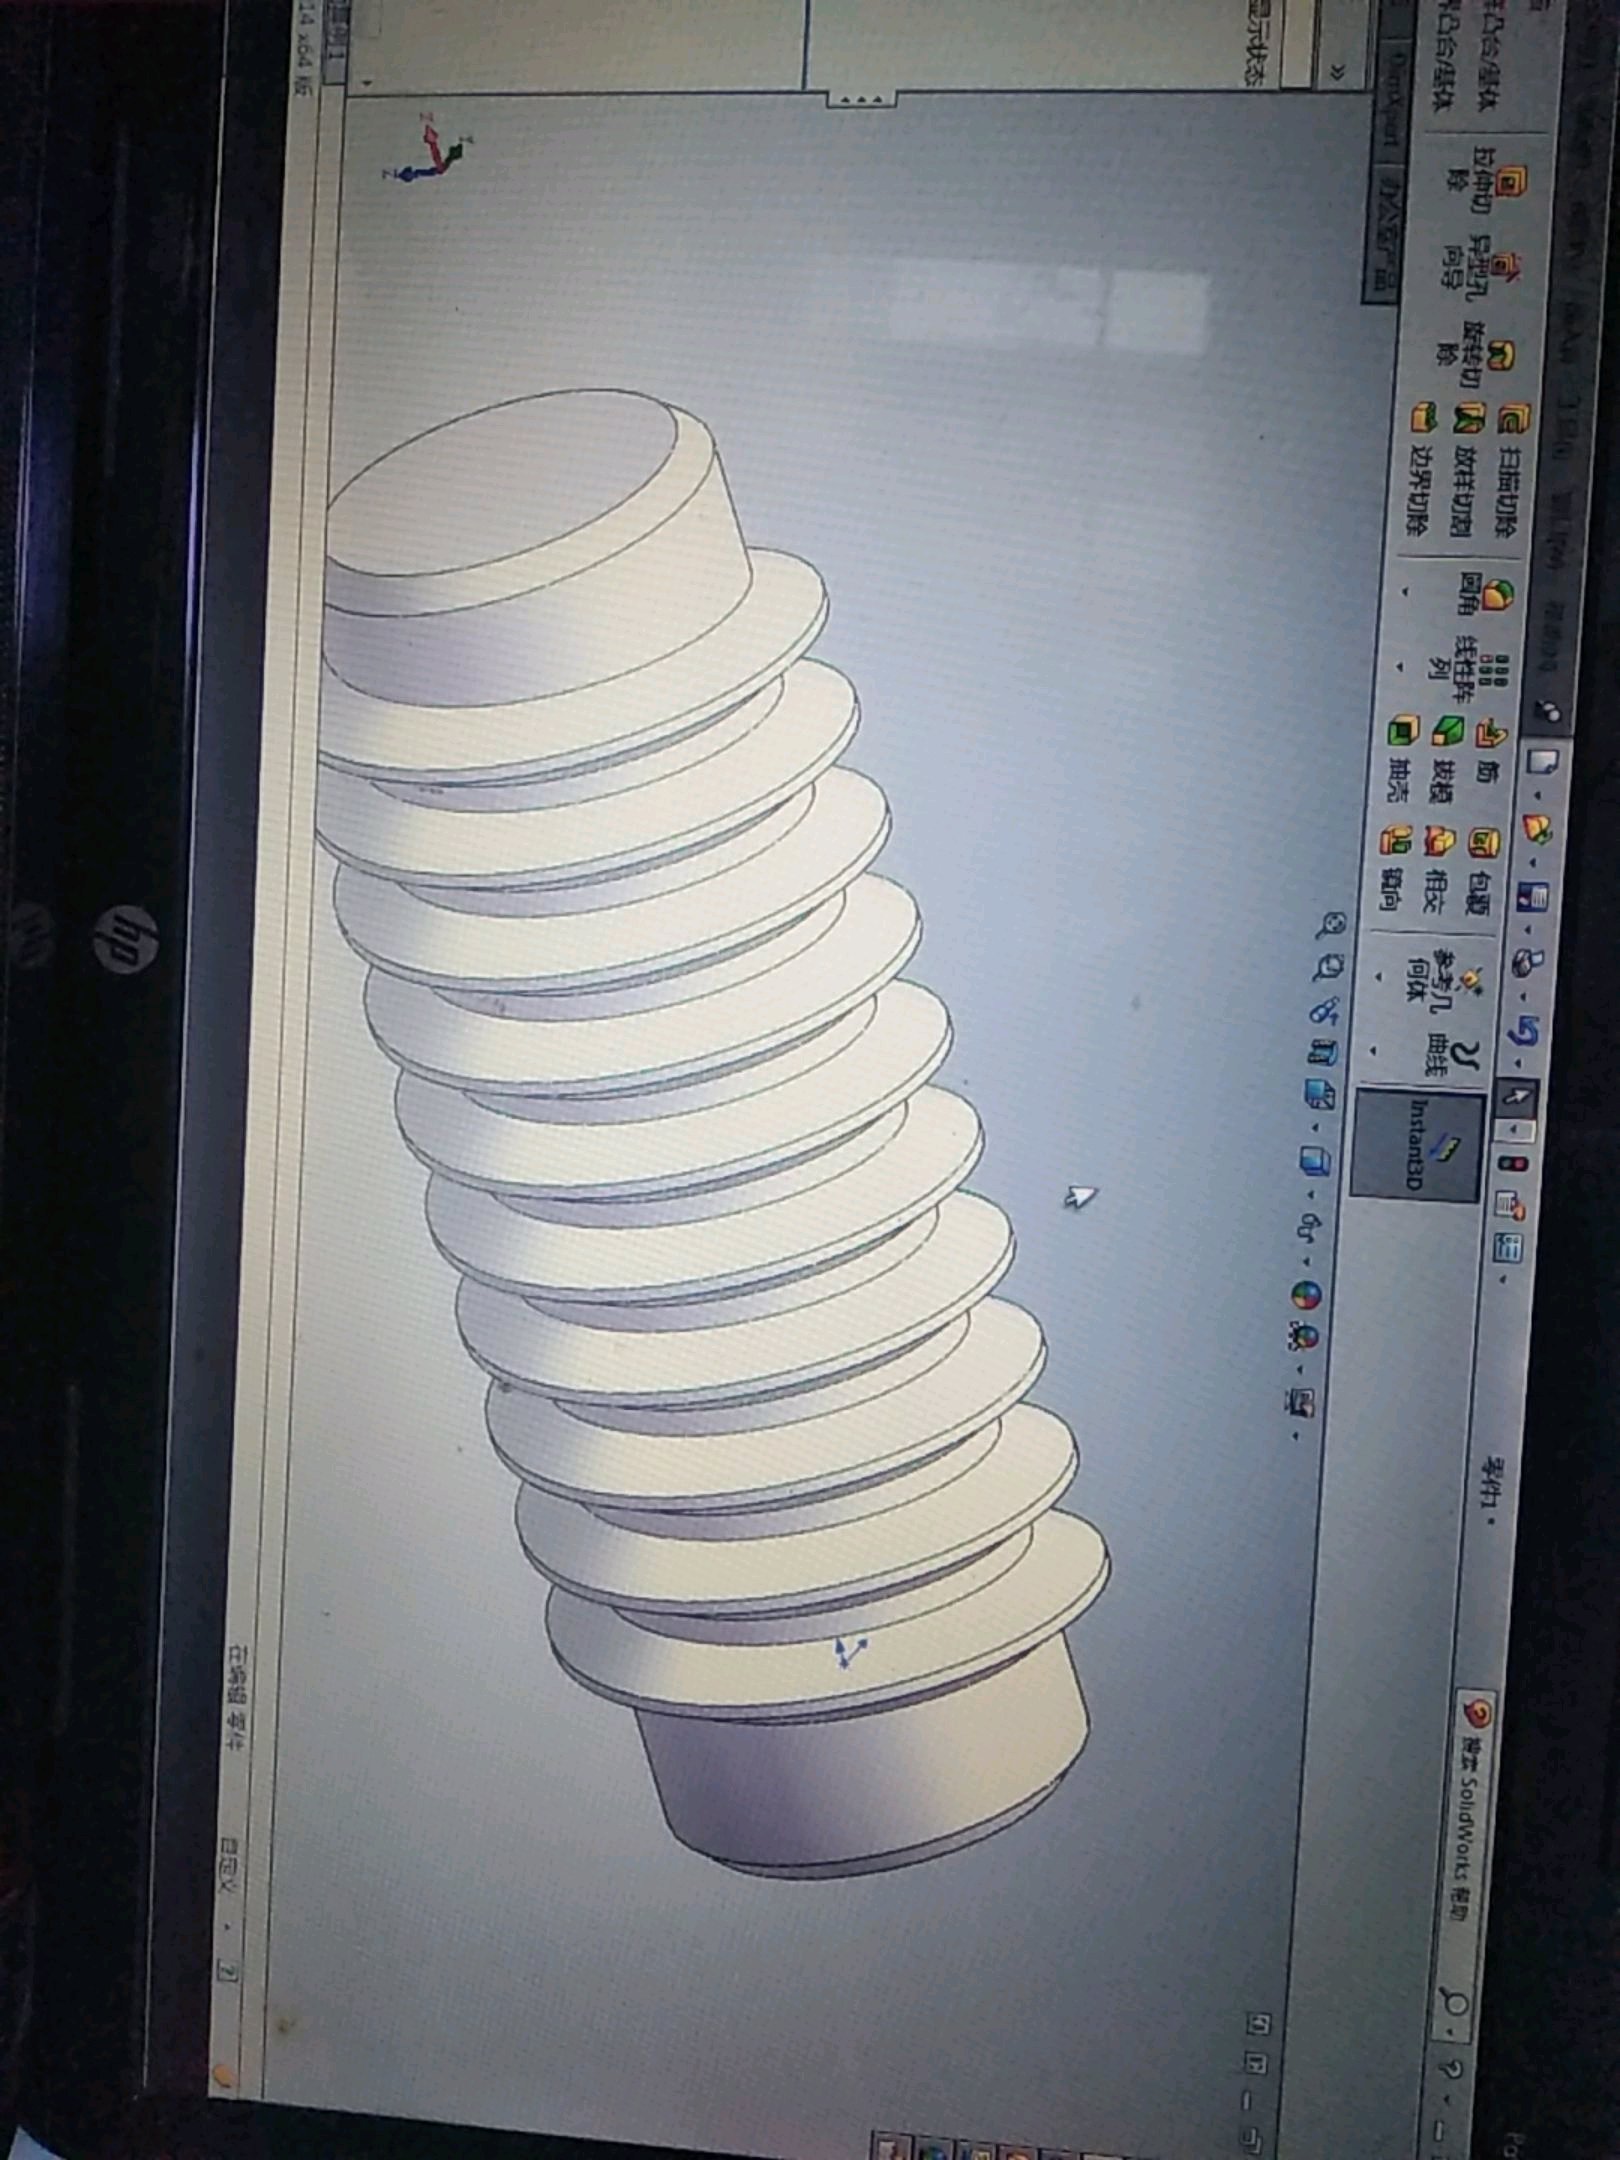Expand the panel double-chevron arrow
Viewport: 1620px width, 2160px height.
click(1336, 71)
